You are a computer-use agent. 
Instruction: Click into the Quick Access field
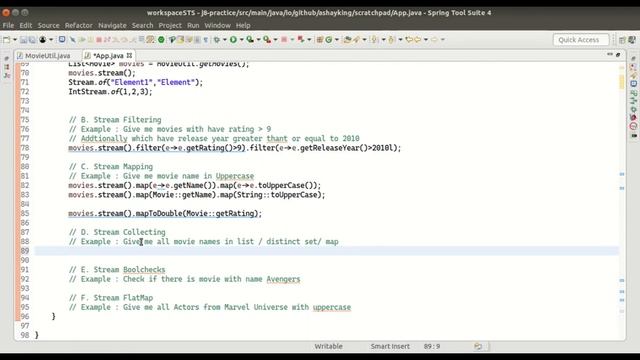(581, 40)
